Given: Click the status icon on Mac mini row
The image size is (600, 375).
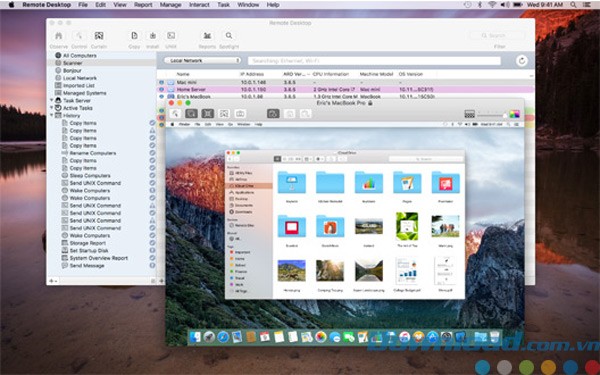Looking at the screenshot, I should (161, 82).
